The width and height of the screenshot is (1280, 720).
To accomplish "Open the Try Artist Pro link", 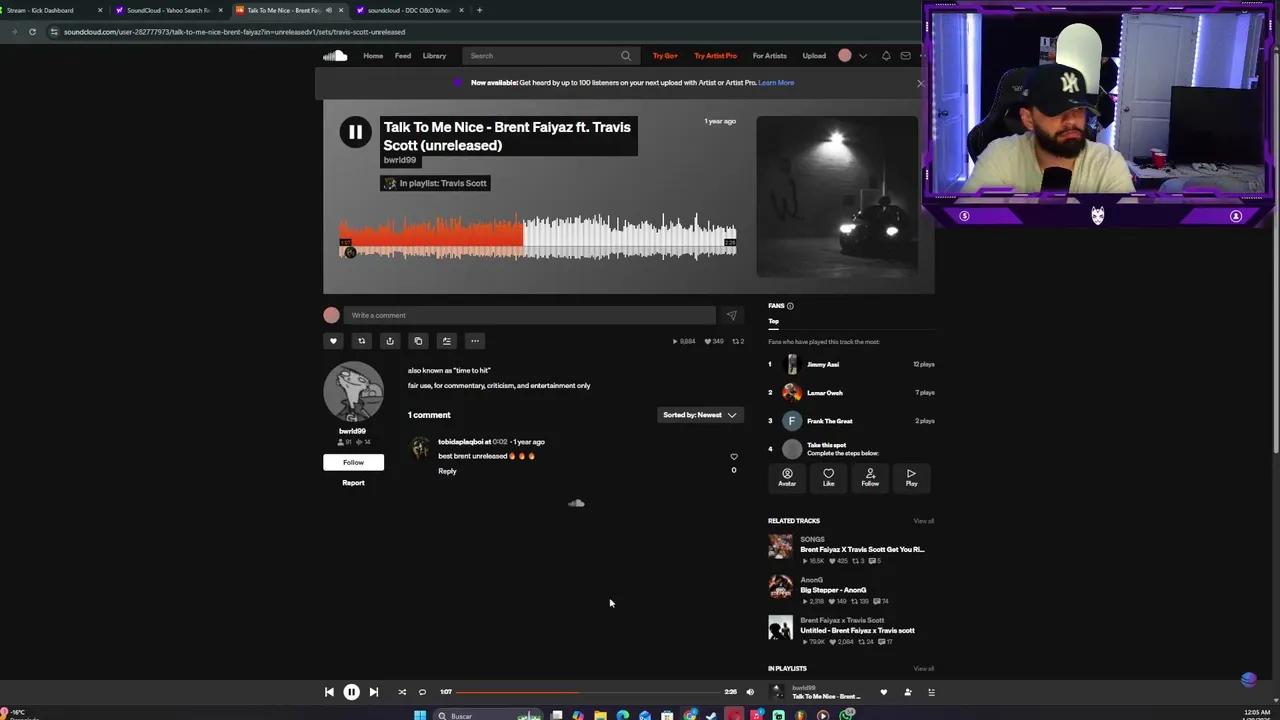I will 715,56.
